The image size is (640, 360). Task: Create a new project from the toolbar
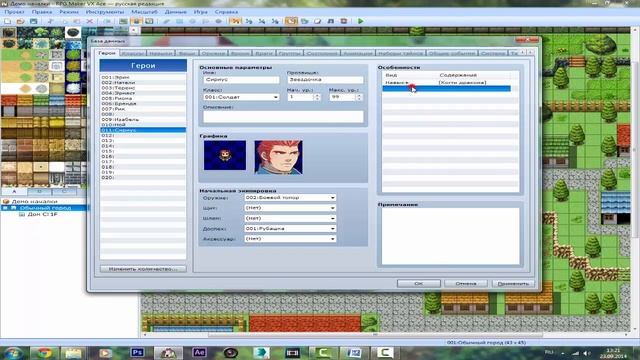point(7,21)
